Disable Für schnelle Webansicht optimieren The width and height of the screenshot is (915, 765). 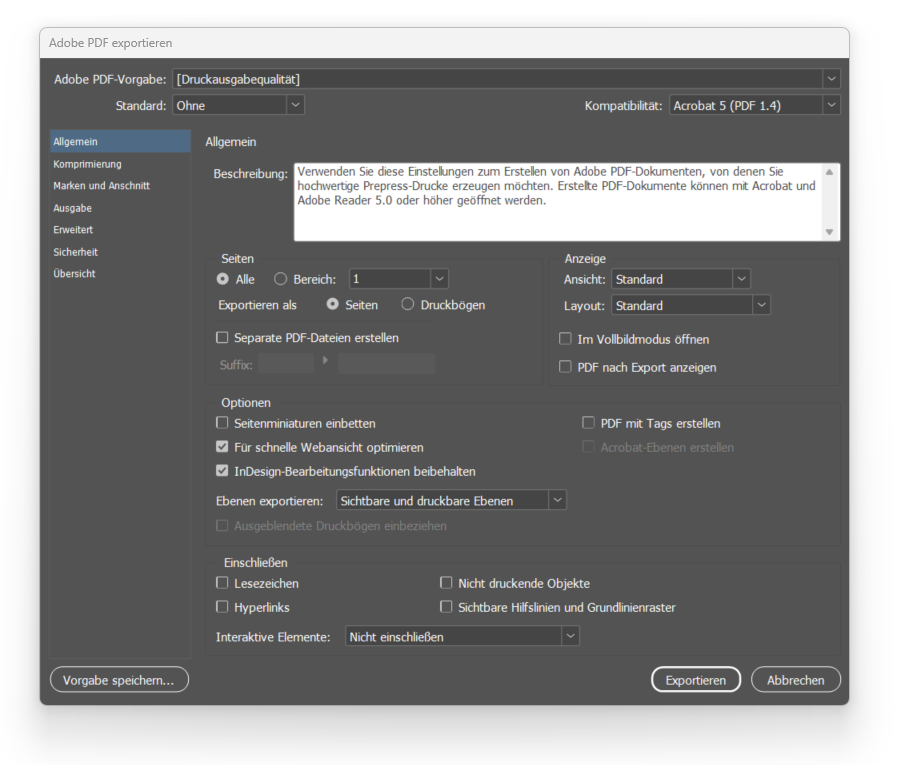point(222,447)
